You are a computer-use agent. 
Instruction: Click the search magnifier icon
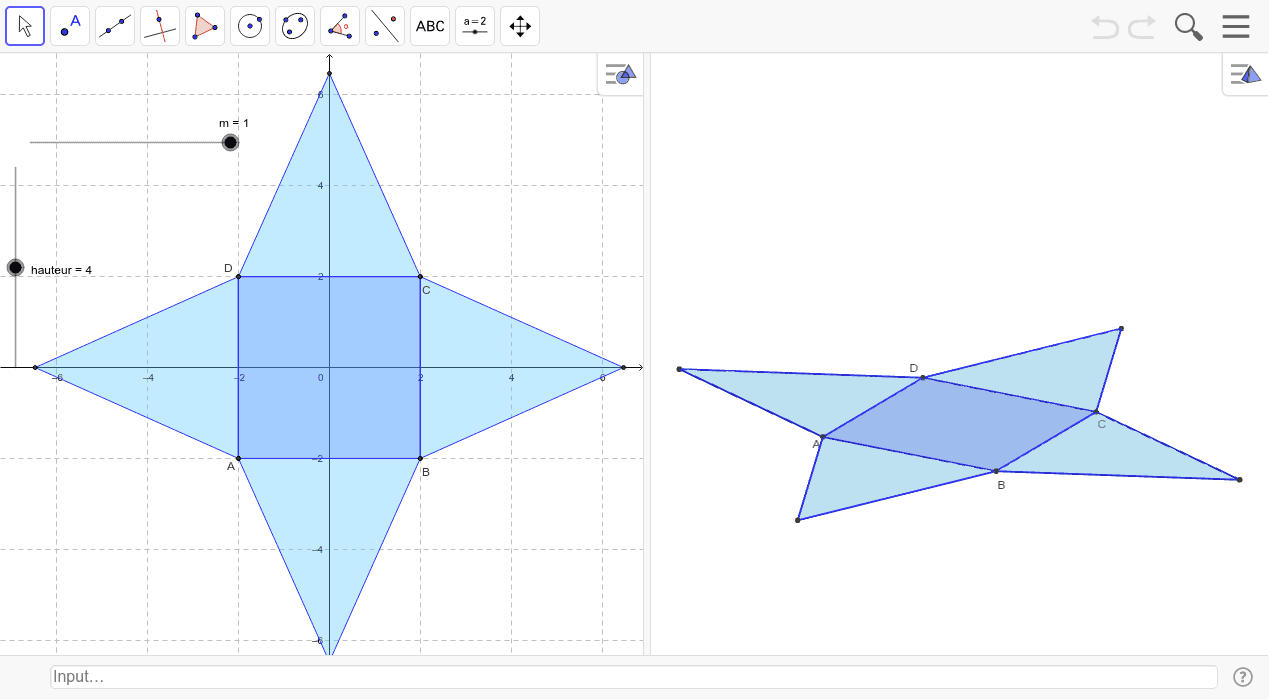[x=1188, y=26]
